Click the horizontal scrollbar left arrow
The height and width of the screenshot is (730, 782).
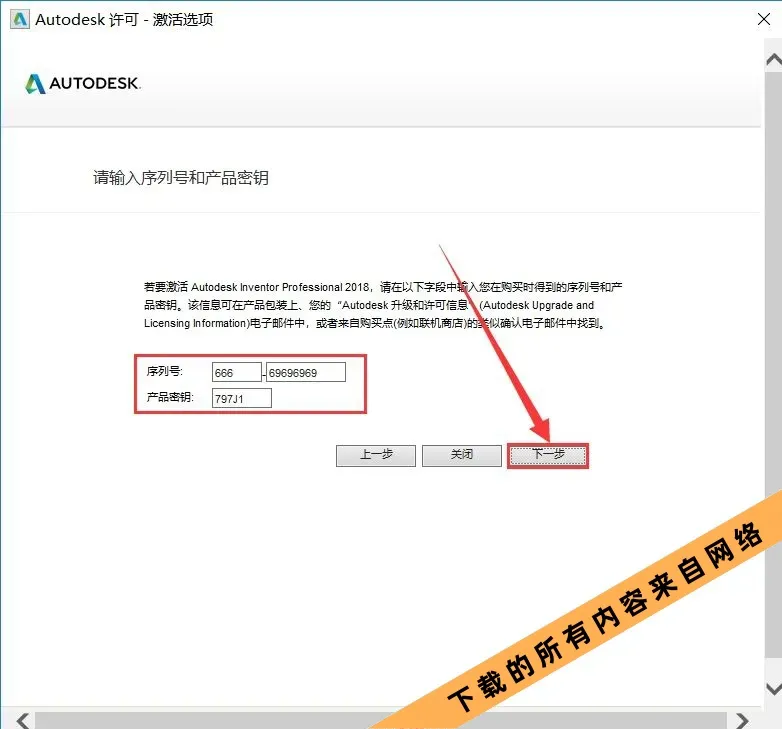(x=22, y=721)
